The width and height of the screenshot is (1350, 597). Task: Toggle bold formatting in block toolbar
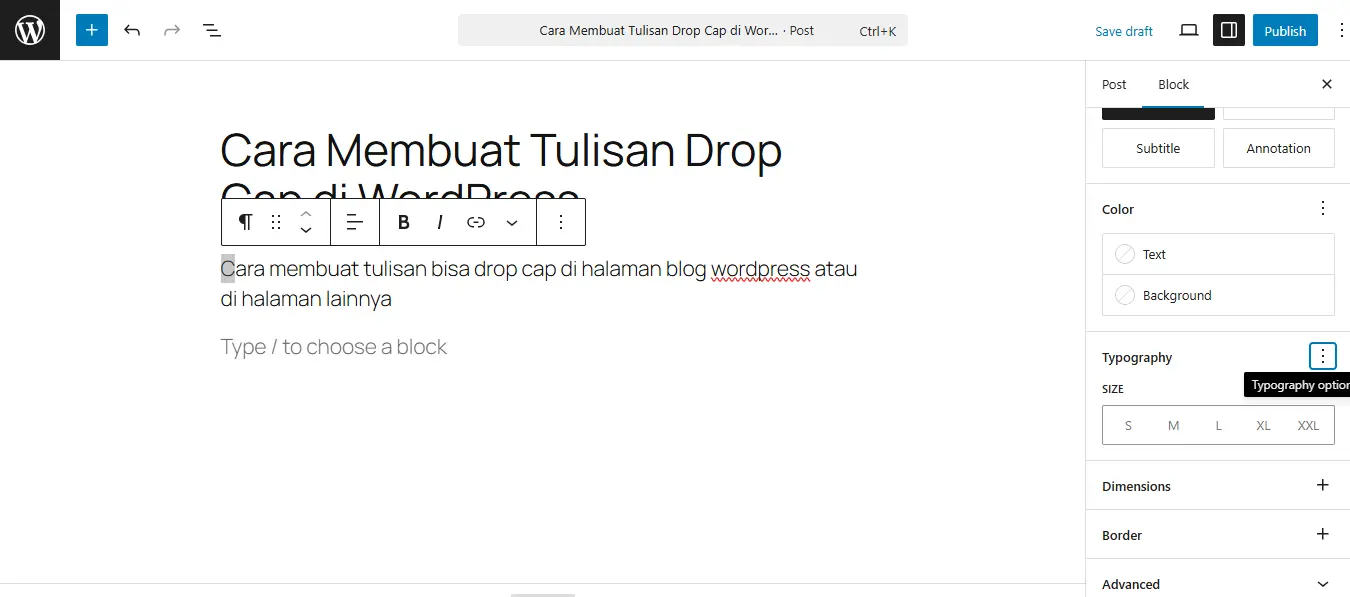(404, 222)
